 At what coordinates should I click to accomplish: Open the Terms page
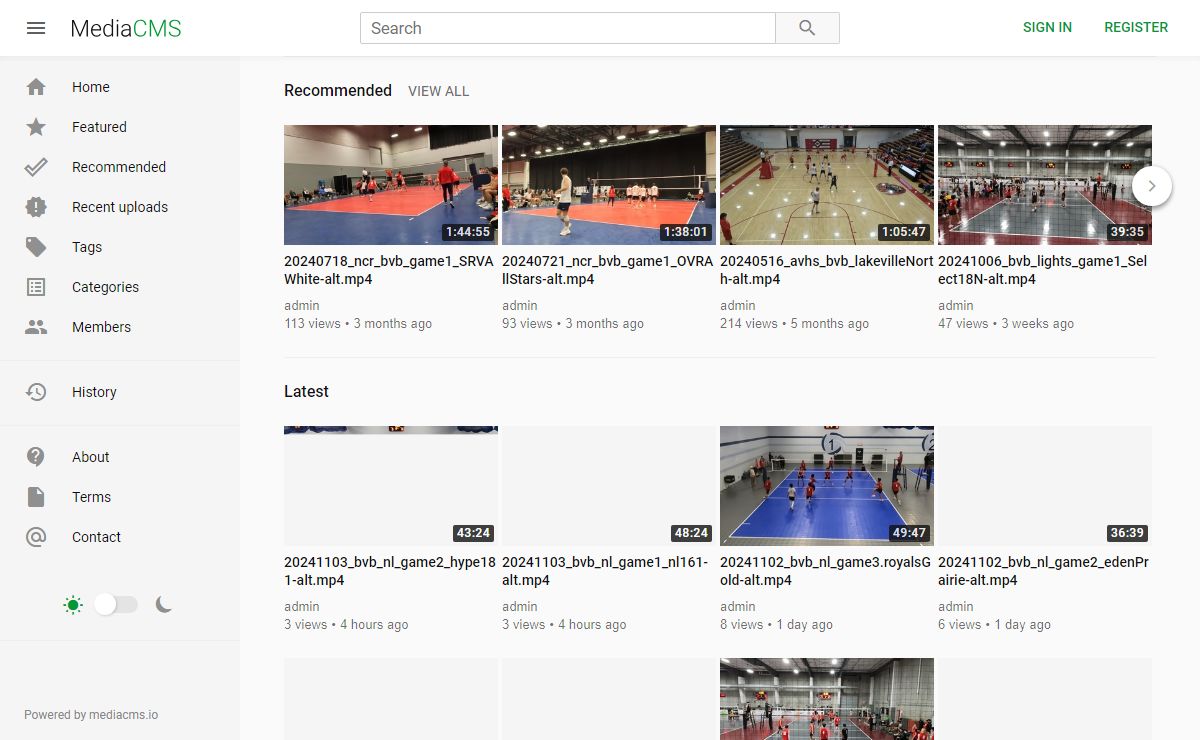120,497
